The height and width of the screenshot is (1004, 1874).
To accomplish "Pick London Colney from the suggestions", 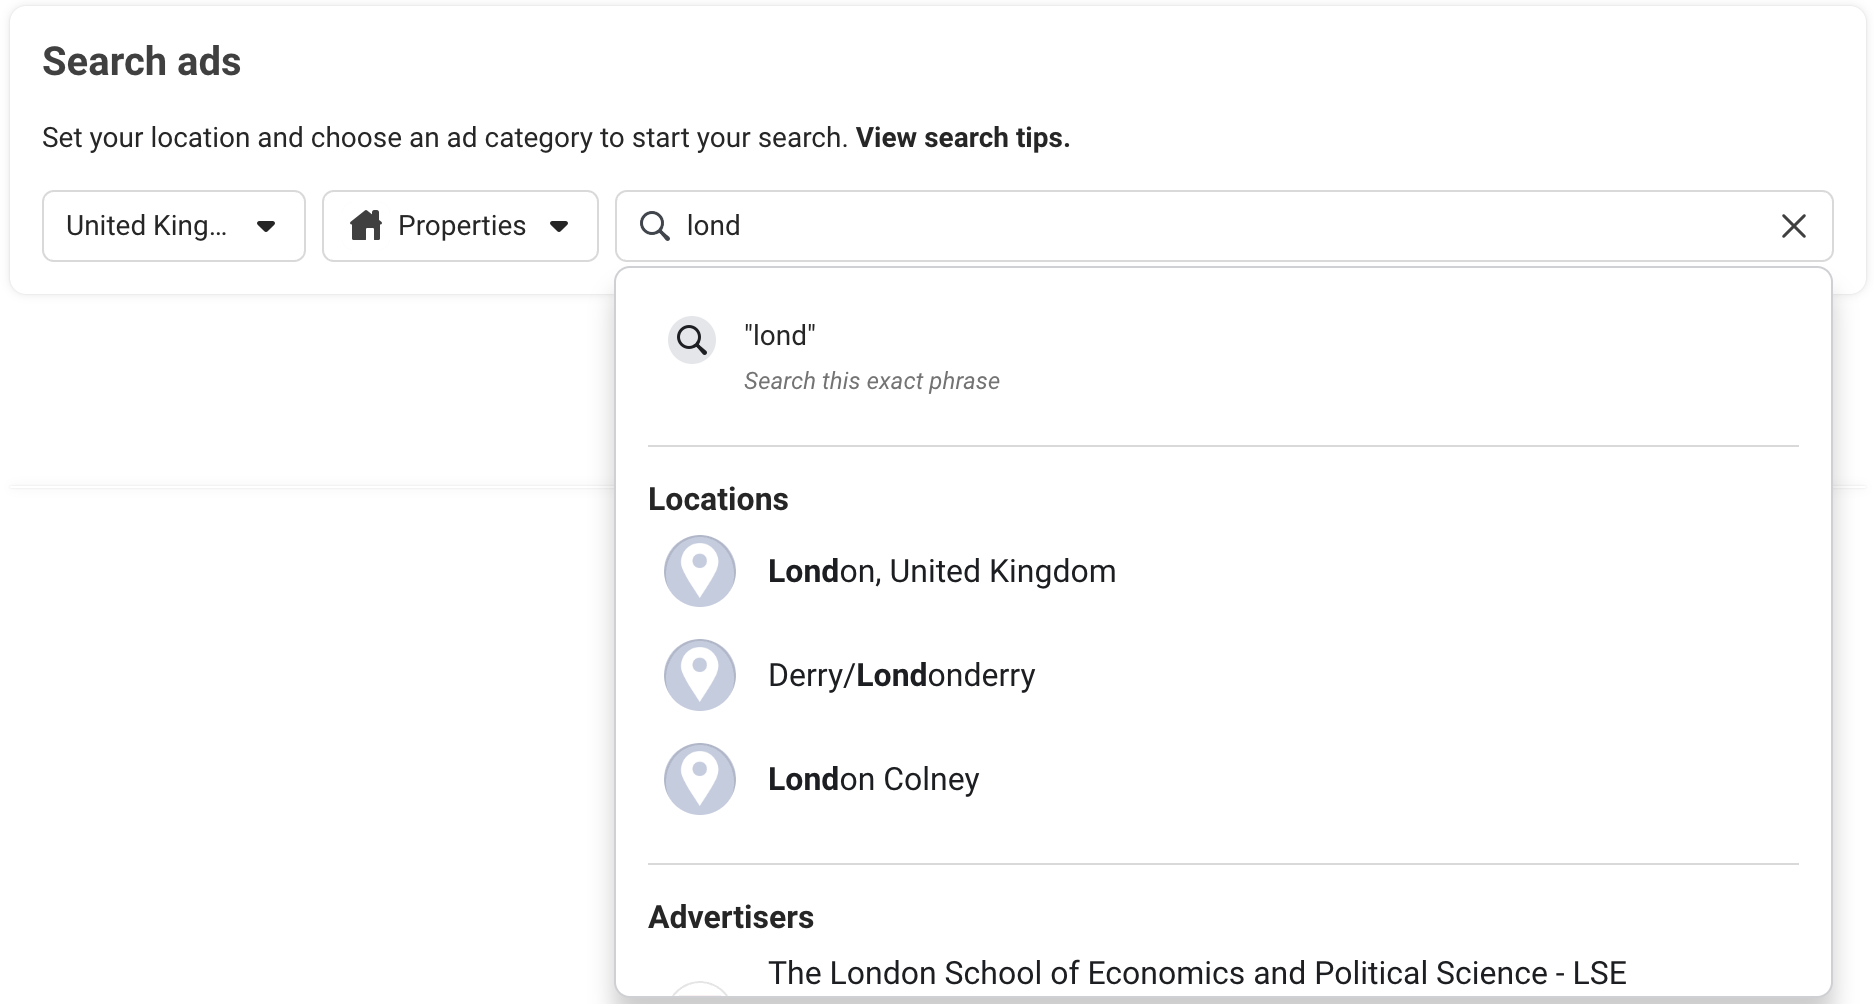I will pyautogui.click(x=1223, y=779).
